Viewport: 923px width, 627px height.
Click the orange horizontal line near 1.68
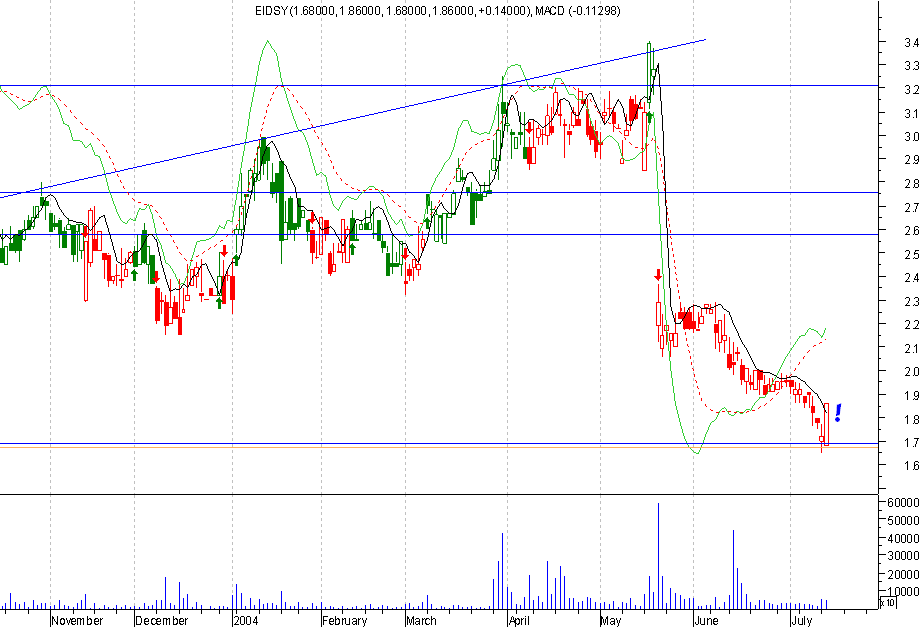click(439, 448)
